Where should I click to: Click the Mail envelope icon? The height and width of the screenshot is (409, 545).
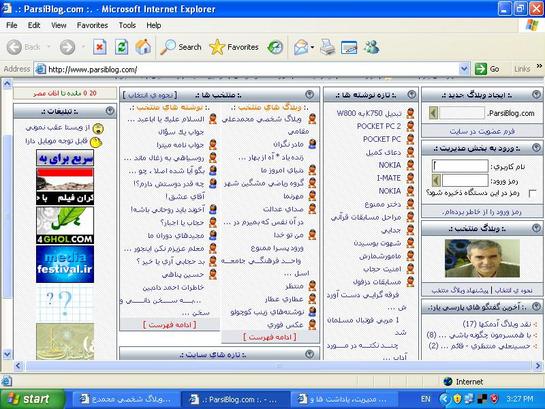tap(301, 47)
